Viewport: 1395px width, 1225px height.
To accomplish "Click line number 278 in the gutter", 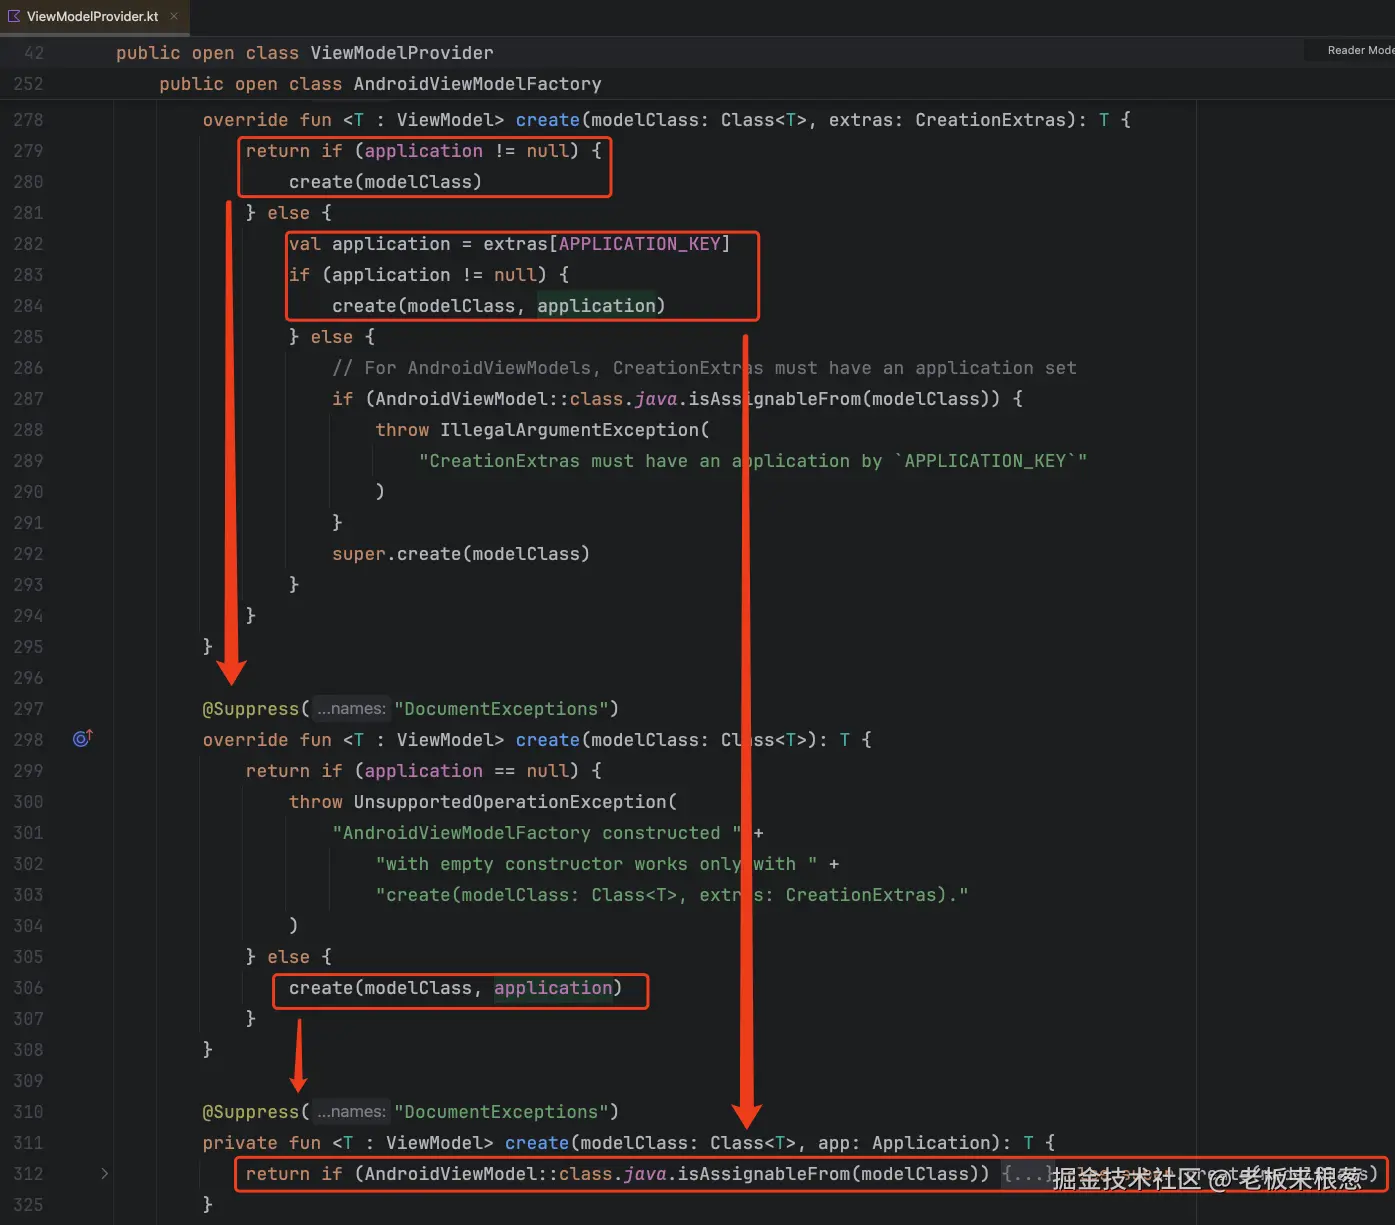I will pos(28,120).
